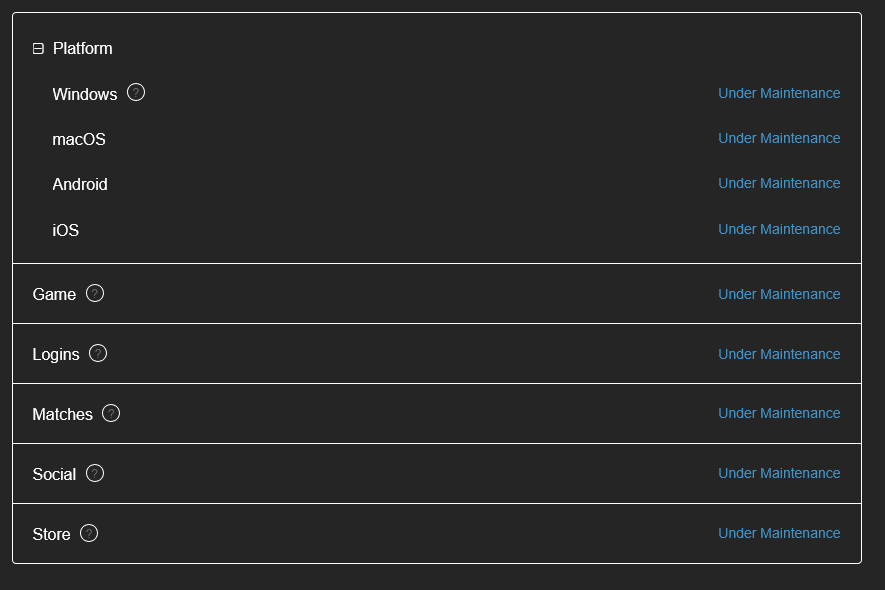The width and height of the screenshot is (885, 590).
Task: Click the question mark beside Game
Action: pos(95,293)
